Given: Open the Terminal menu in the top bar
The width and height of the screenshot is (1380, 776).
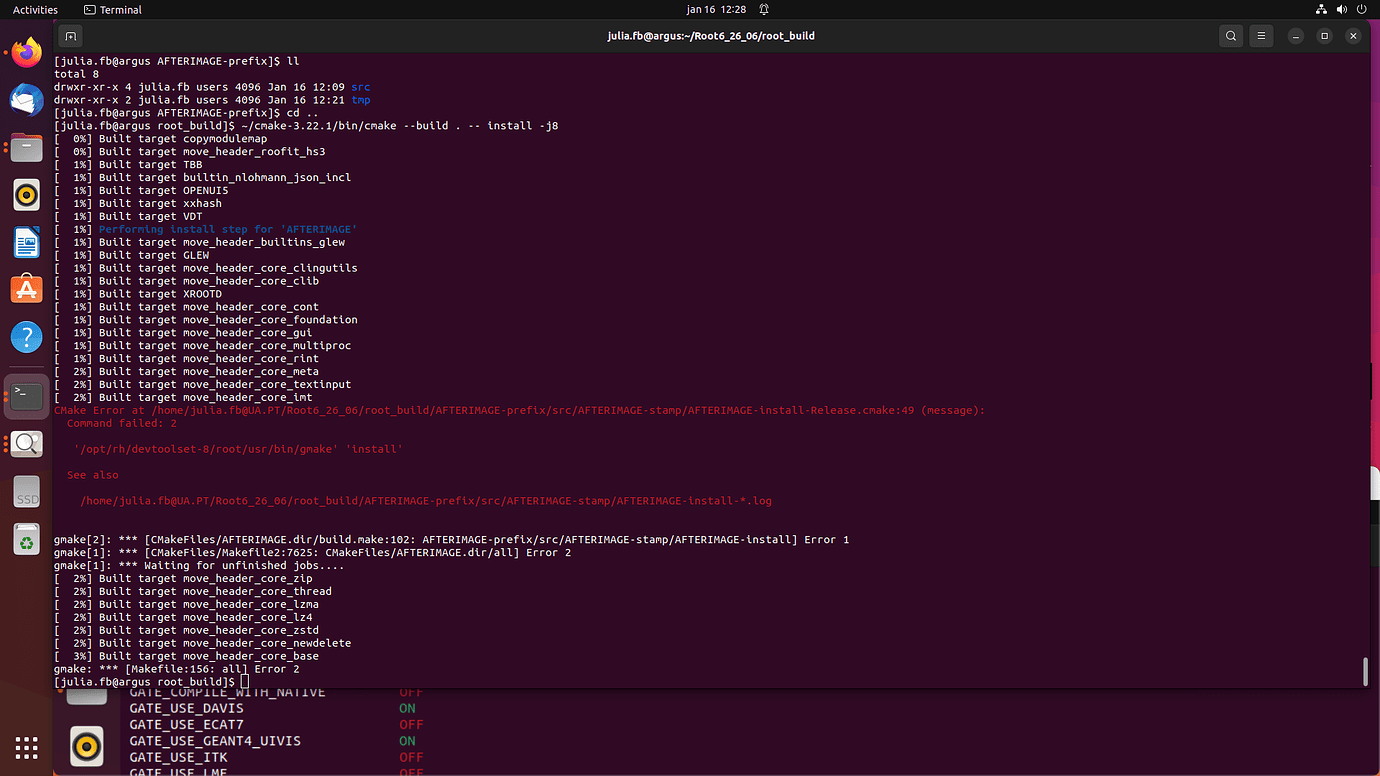Looking at the screenshot, I should [x=112, y=9].
